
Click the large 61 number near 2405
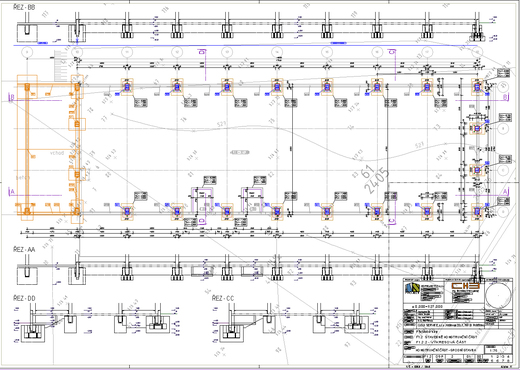click(x=367, y=171)
